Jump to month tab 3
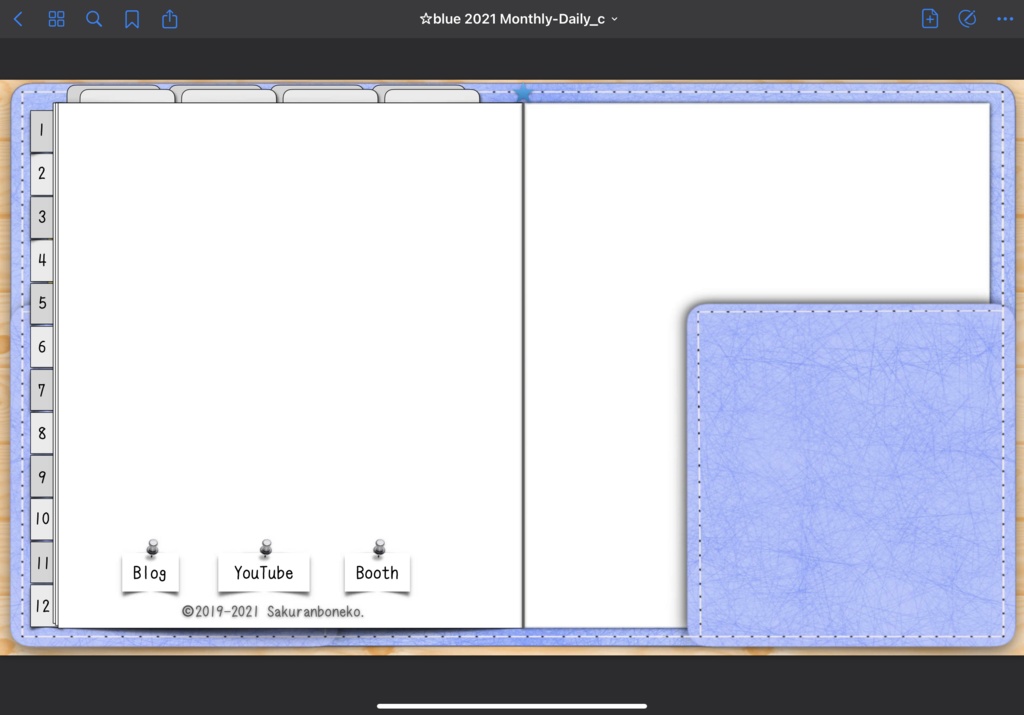The image size is (1024, 715). [42, 217]
